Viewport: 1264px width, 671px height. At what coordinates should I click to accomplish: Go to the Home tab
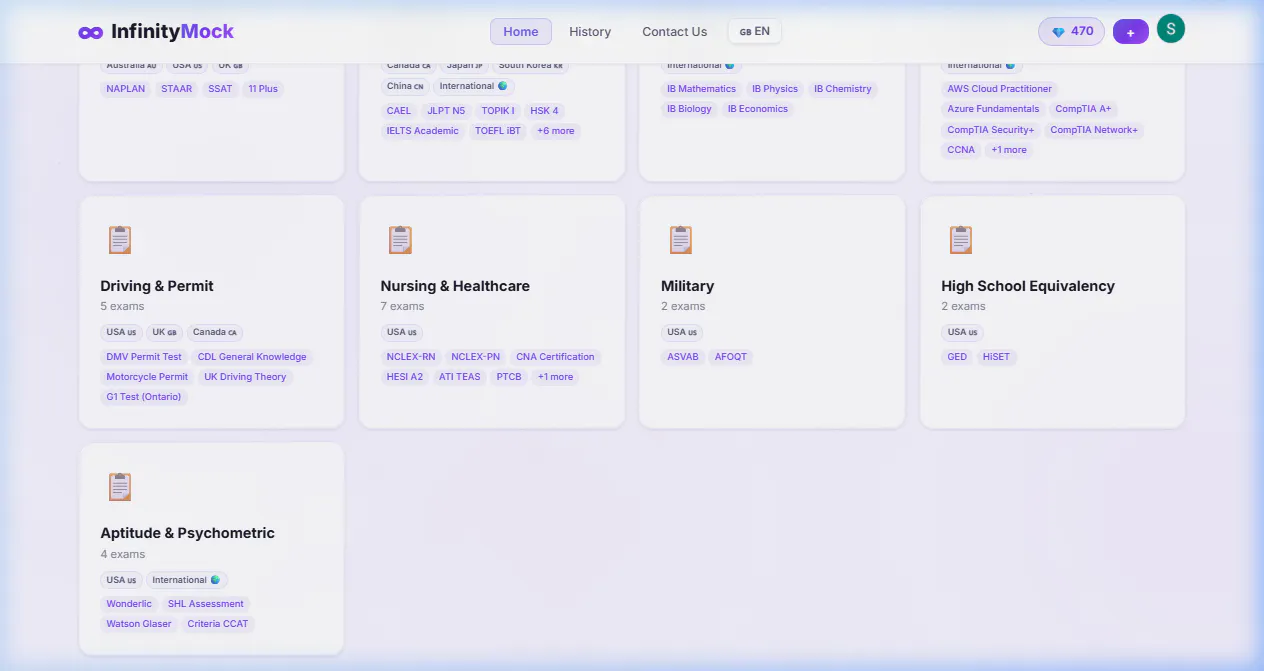[x=521, y=31]
